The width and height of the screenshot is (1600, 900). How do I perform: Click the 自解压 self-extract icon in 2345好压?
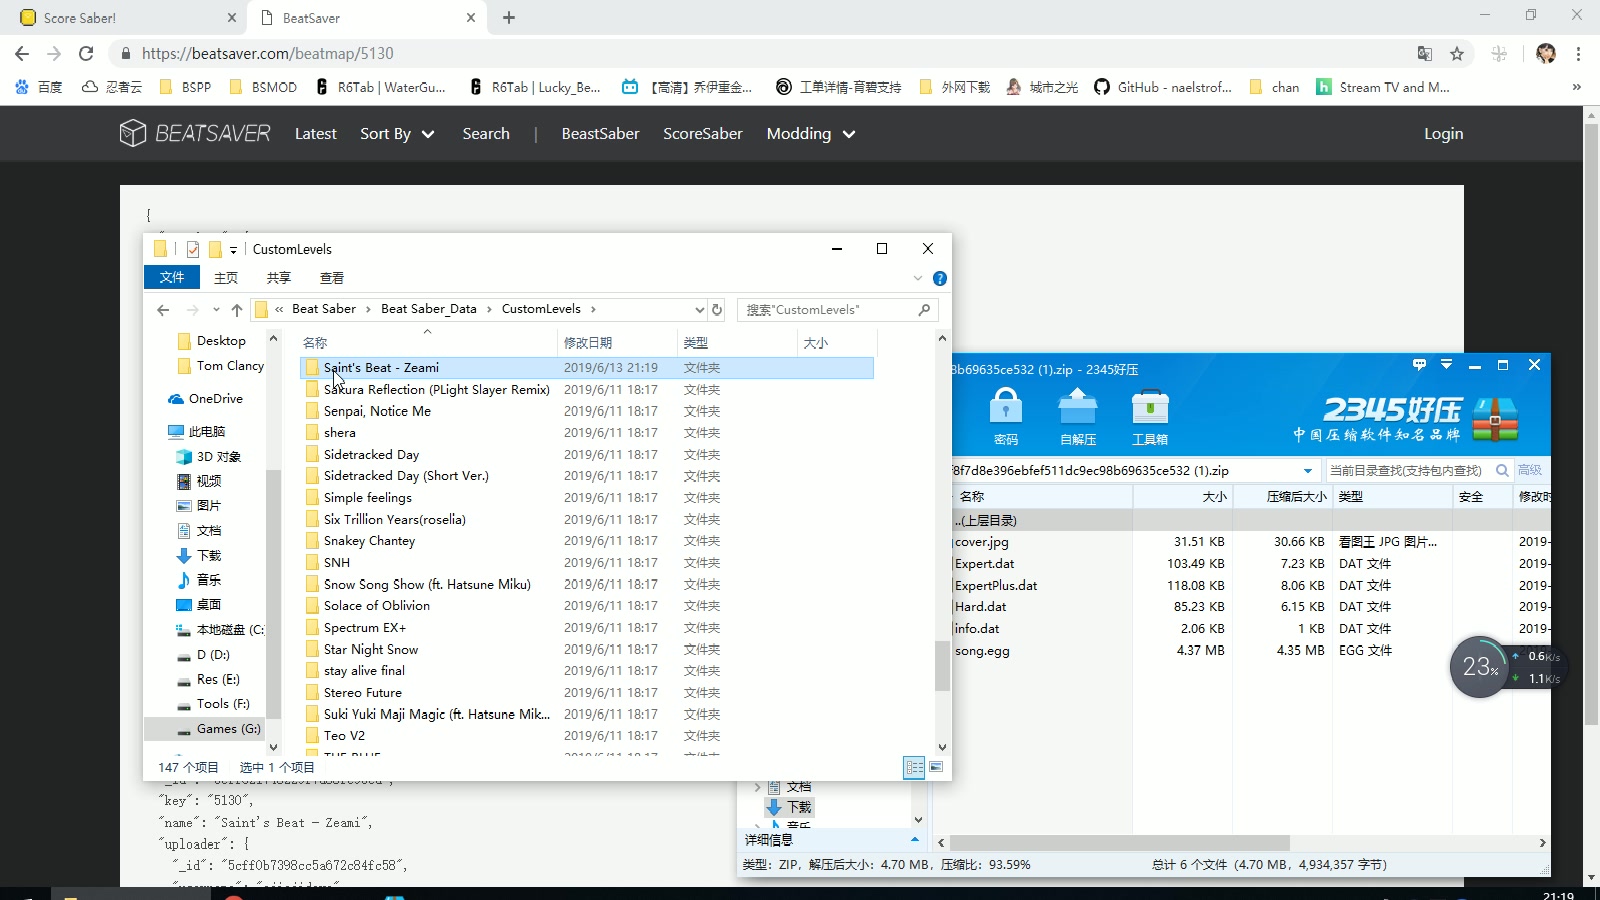tap(1078, 416)
